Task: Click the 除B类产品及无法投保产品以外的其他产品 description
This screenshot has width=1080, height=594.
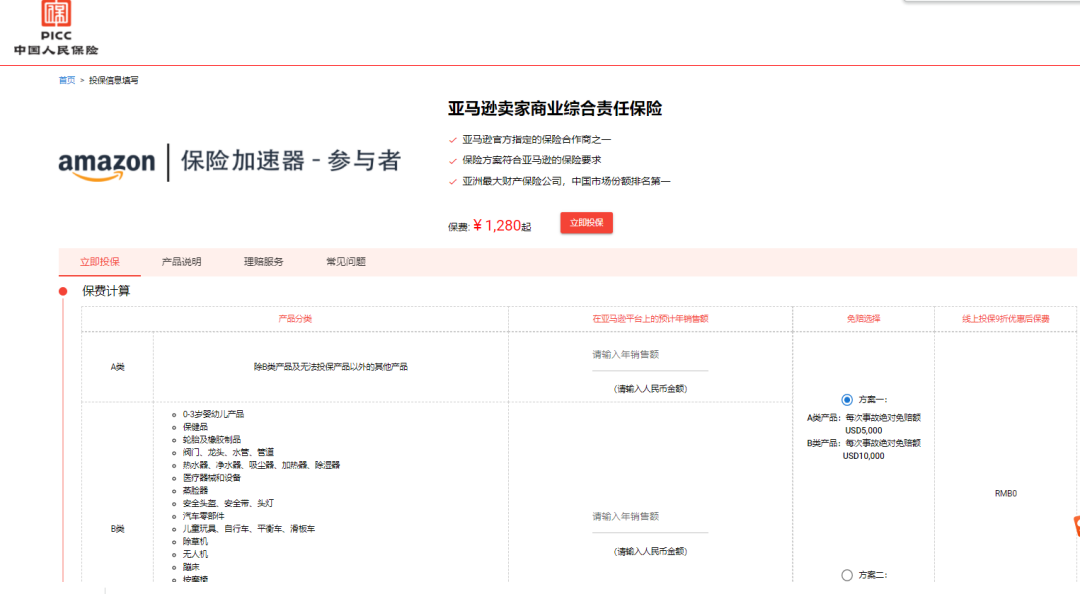Action: 331,367
